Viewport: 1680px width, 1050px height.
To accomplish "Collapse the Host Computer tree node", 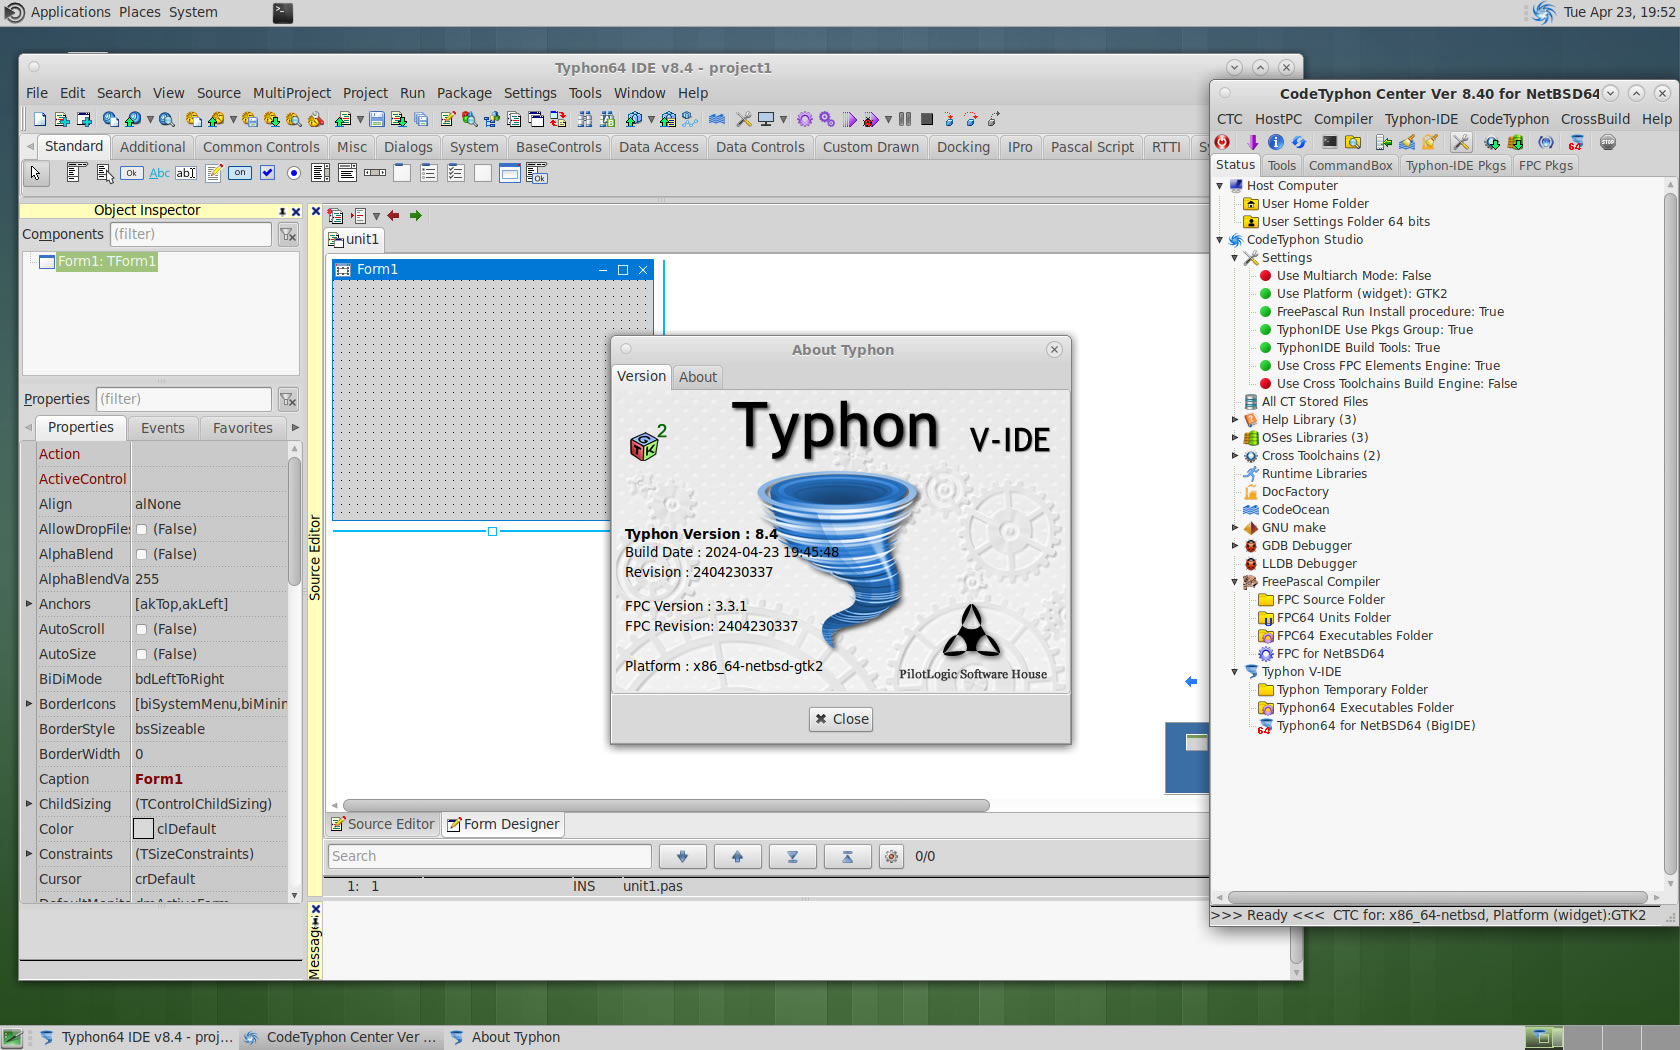I will 1220,186.
